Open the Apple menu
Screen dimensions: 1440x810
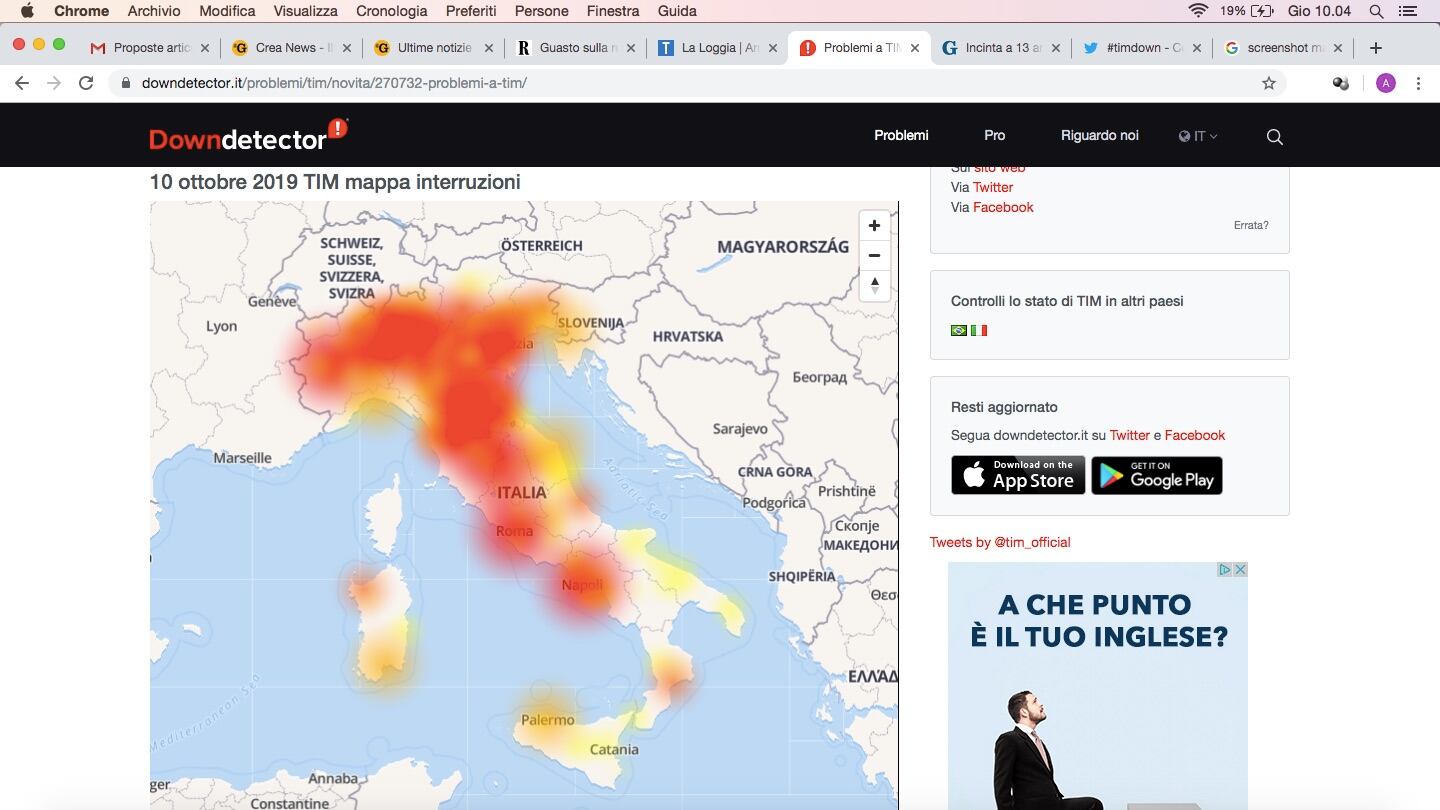point(27,11)
